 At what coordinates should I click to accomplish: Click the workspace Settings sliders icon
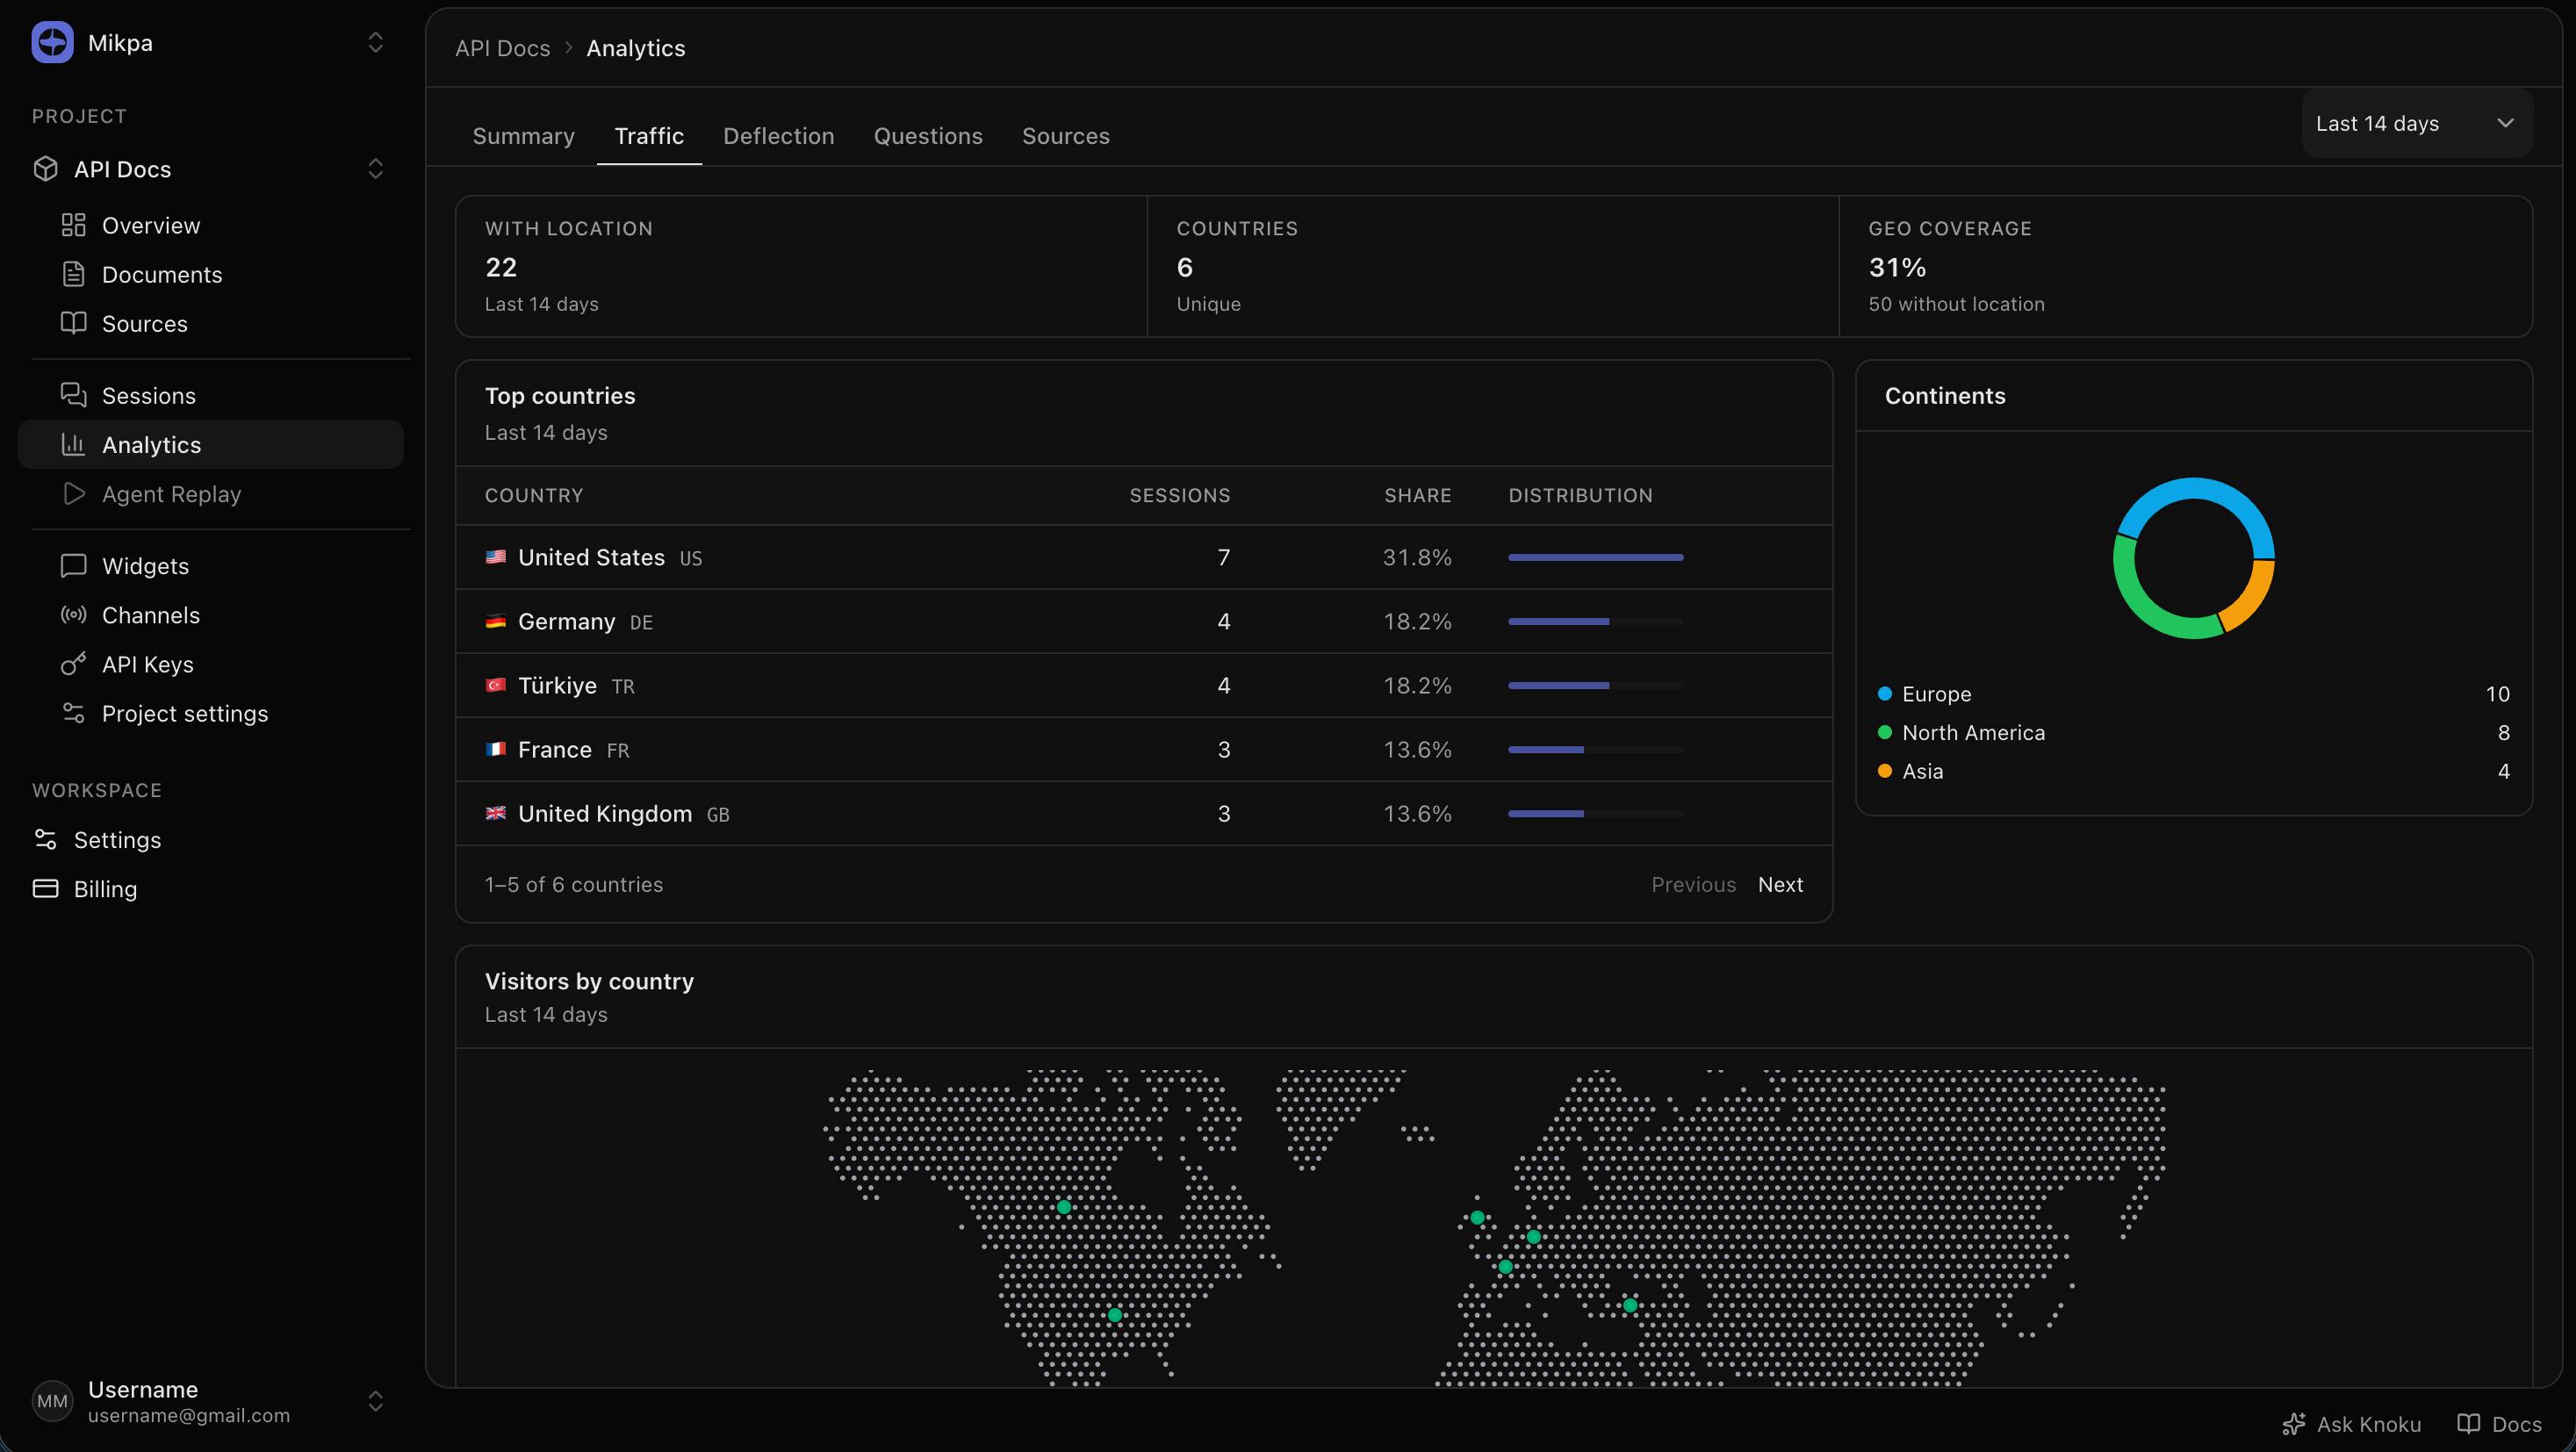click(45, 839)
